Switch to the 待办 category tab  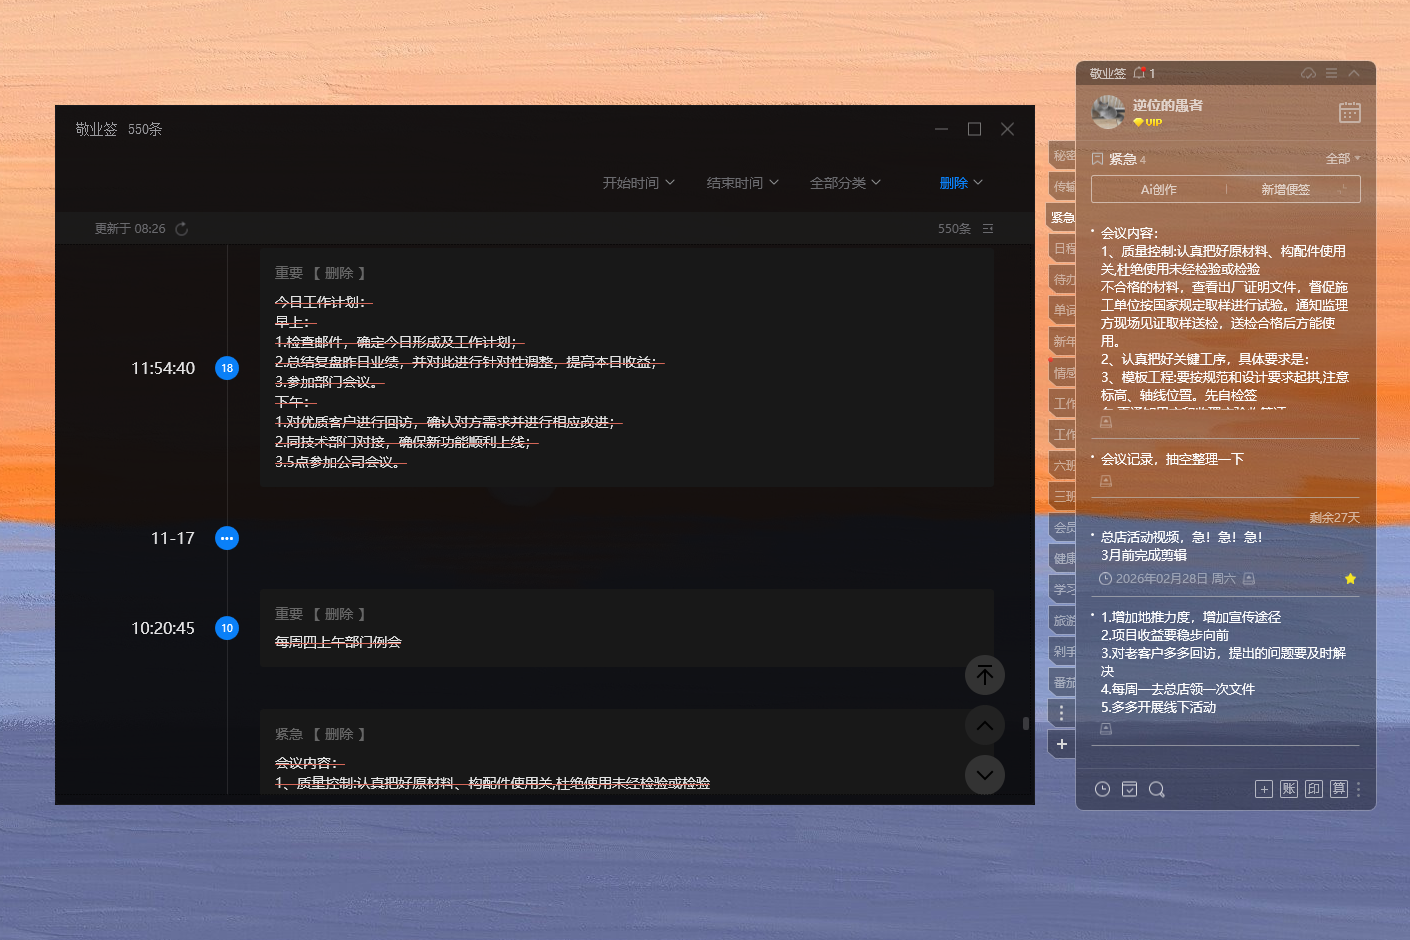1062,278
